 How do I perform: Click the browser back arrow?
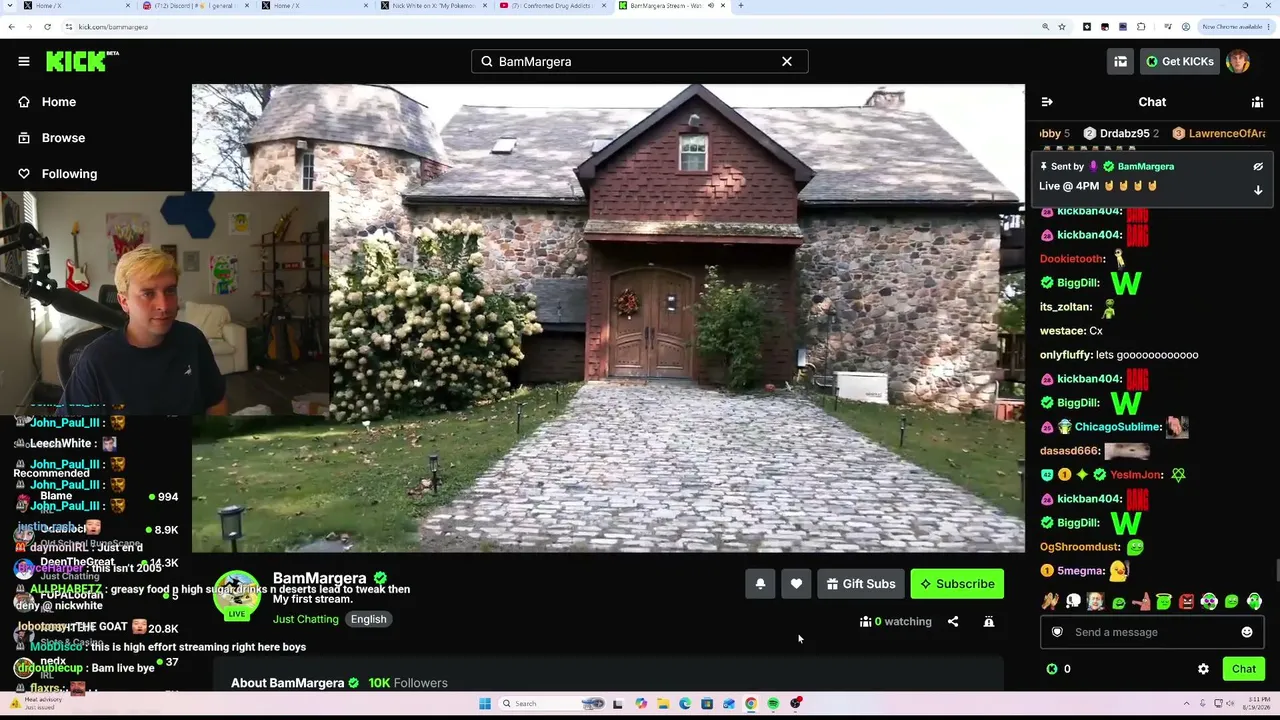coord(11,27)
